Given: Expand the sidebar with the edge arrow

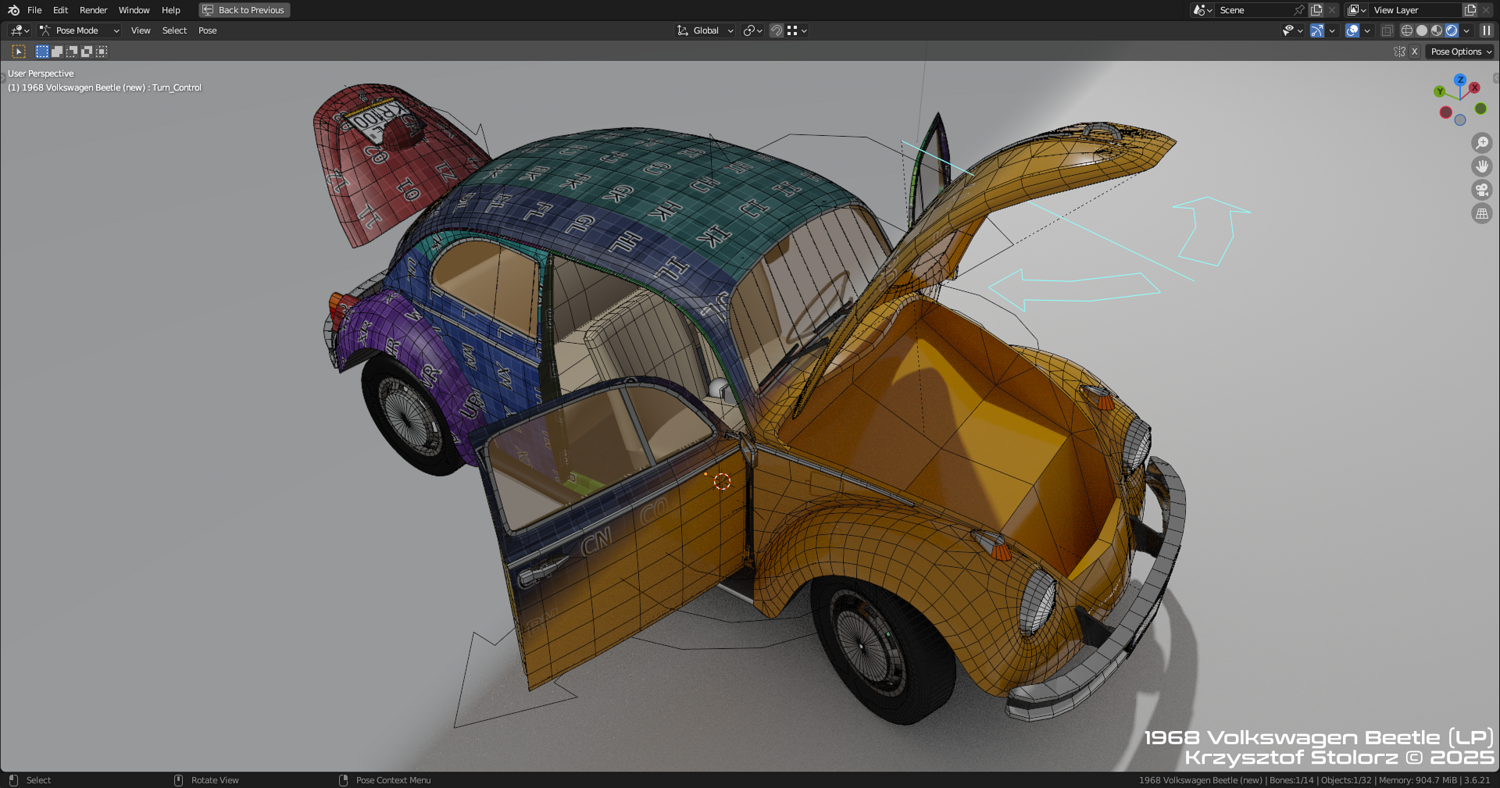Looking at the screenshot, I should tap(1496, 78).
